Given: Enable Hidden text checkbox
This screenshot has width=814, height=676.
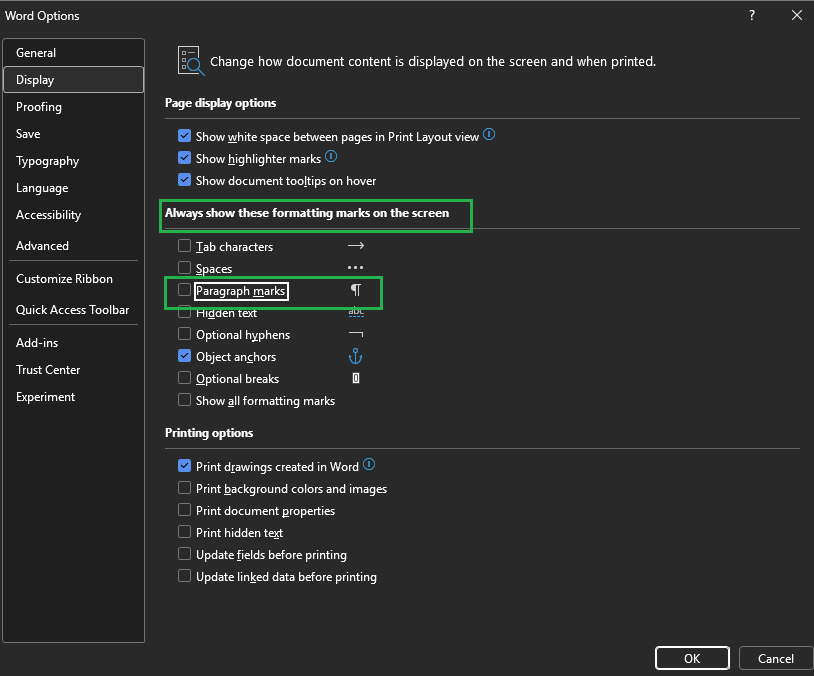Looking at the screenshot, I should 184,313.
